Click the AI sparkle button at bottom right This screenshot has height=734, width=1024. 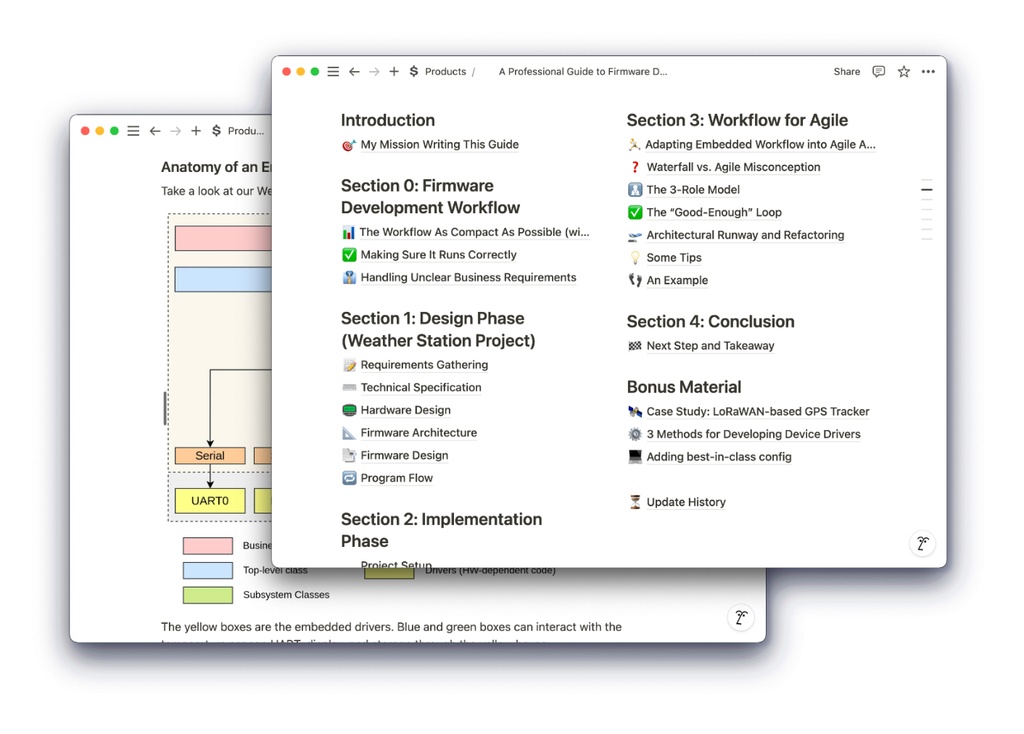click(x=921, y=543)
